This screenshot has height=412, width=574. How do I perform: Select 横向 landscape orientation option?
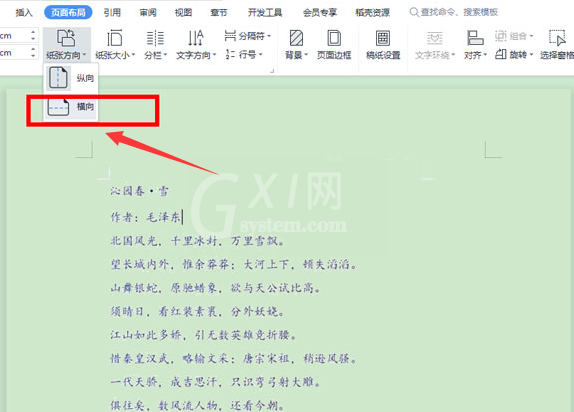tap(71, 107)
